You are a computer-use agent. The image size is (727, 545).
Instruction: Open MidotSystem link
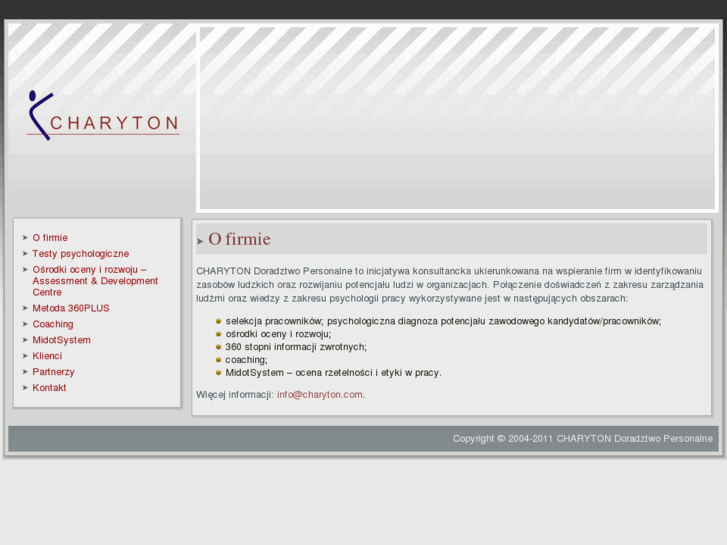tap(62, 340)
